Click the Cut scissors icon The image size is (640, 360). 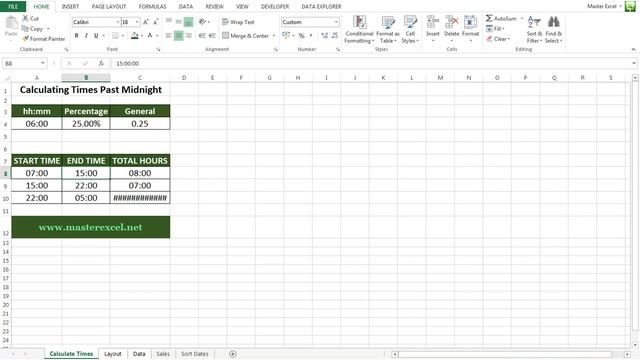[26, 18]
